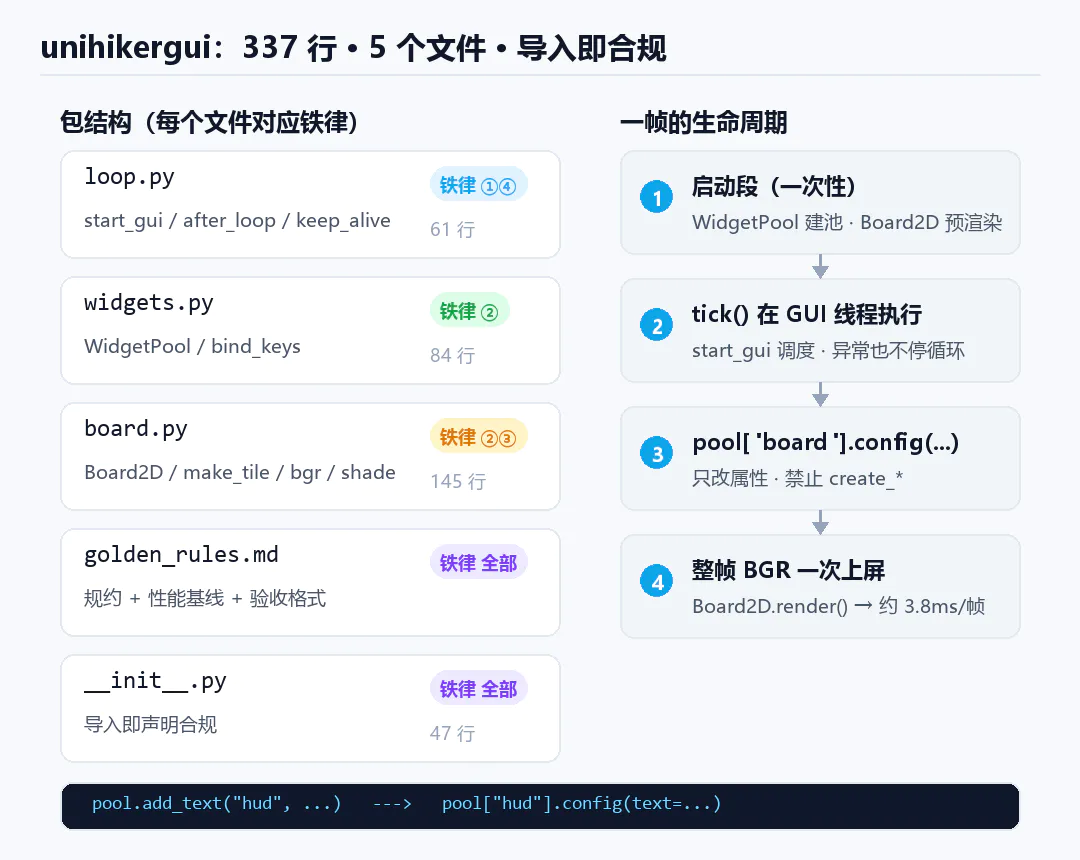Click 'WidgetPool 建池 · Board2D 预渲染' text
The width and height of the screenshot is (1080, 860).
click(847, 222)
